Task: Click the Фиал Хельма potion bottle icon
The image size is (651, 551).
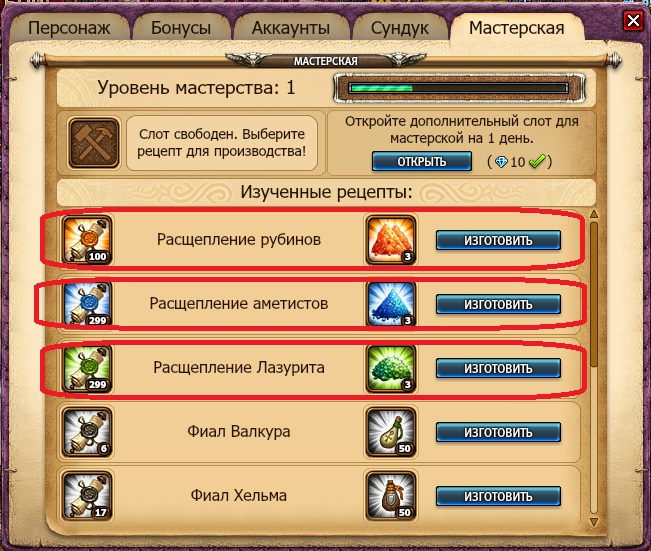Action: coord(391,496)
